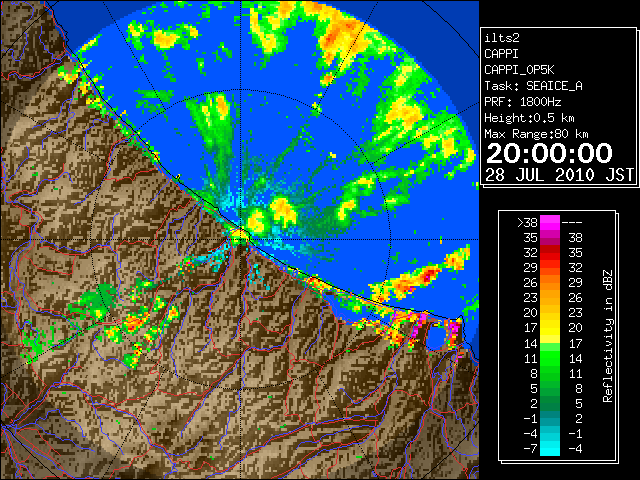Click the 'CAPPI_0P5K' product name
Screen dimensions: 640x480
point(519,70)
